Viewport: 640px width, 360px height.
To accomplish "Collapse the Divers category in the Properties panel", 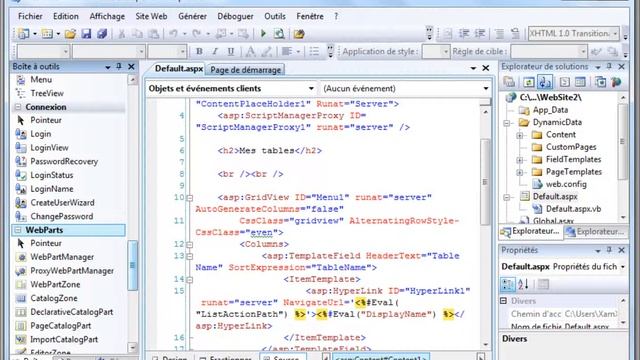I will [504, 301].
